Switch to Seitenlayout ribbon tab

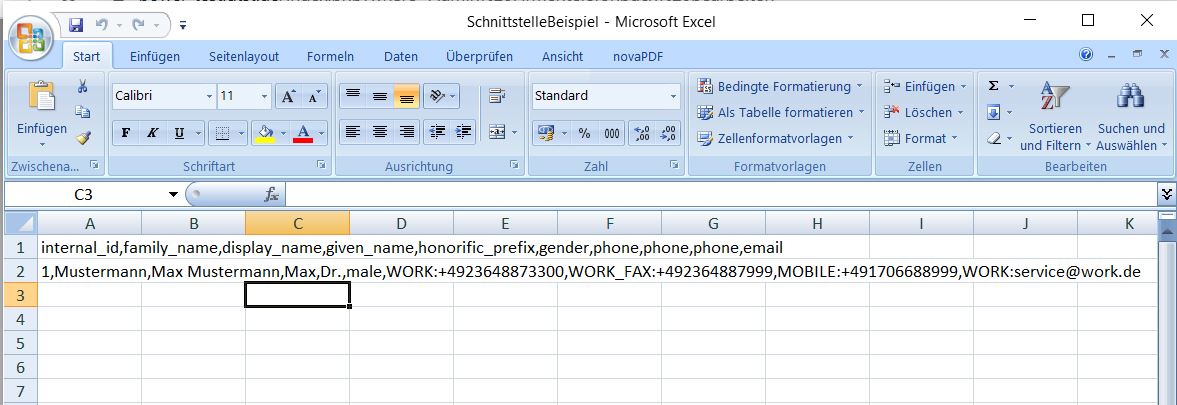pyautogui.click(x=244, y=57)
